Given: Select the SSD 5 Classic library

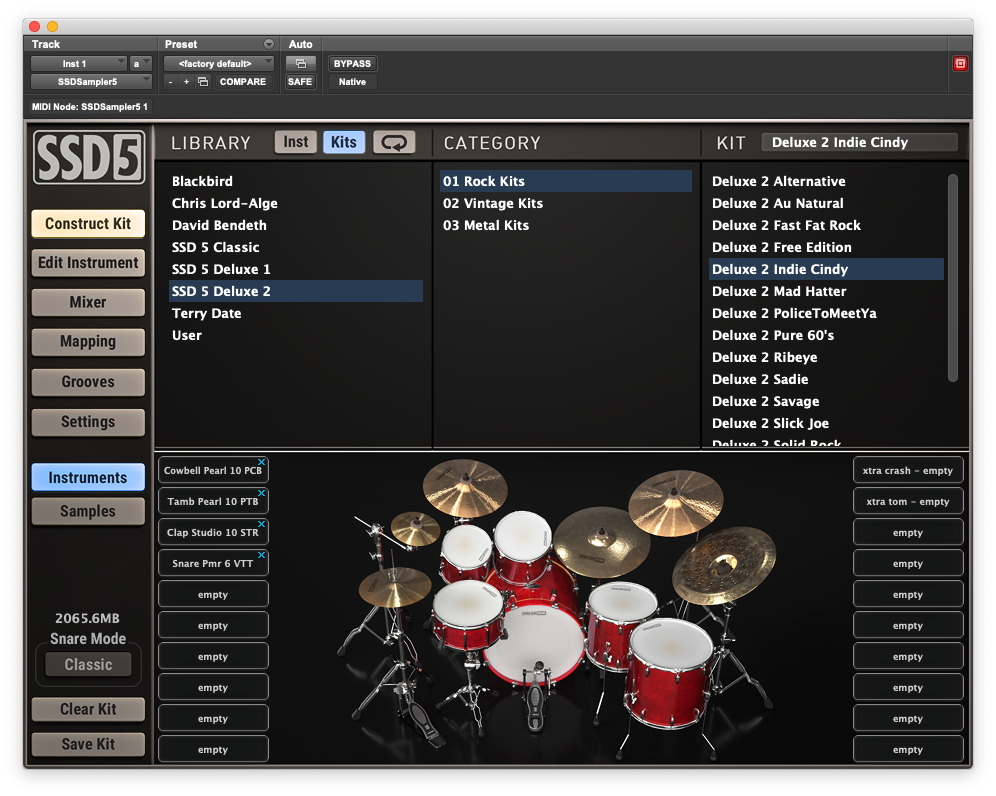Looking at the screenshot, I should [296, 247].
